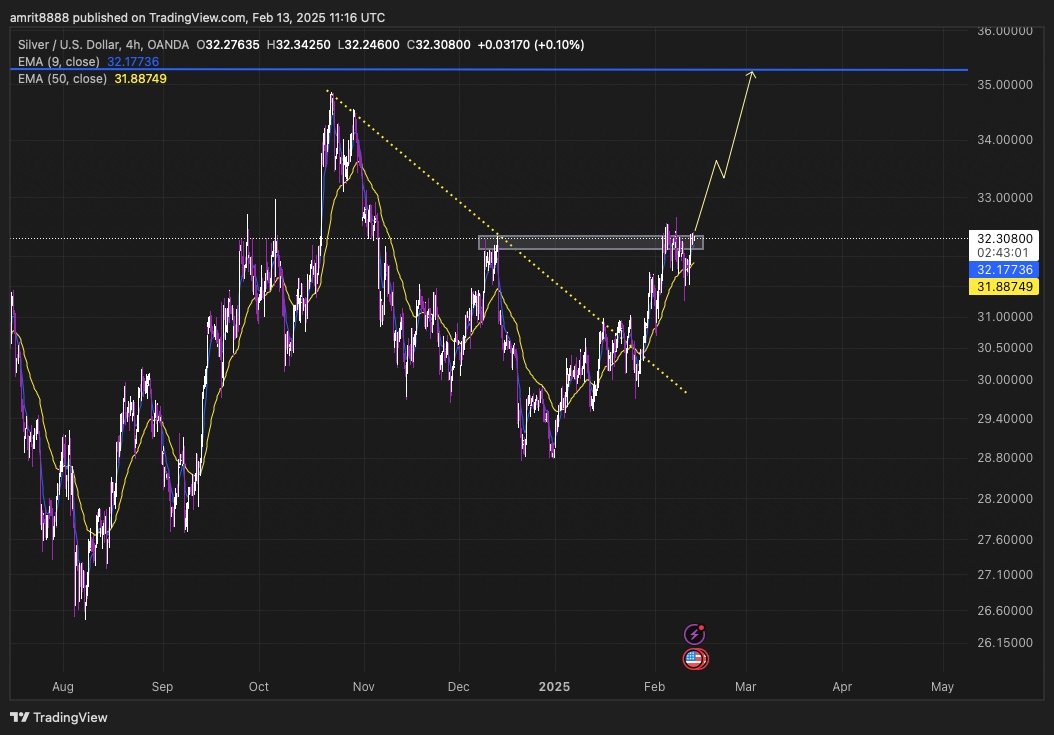
Task: Click the purple lightning event icon
Action: [694, 634]
